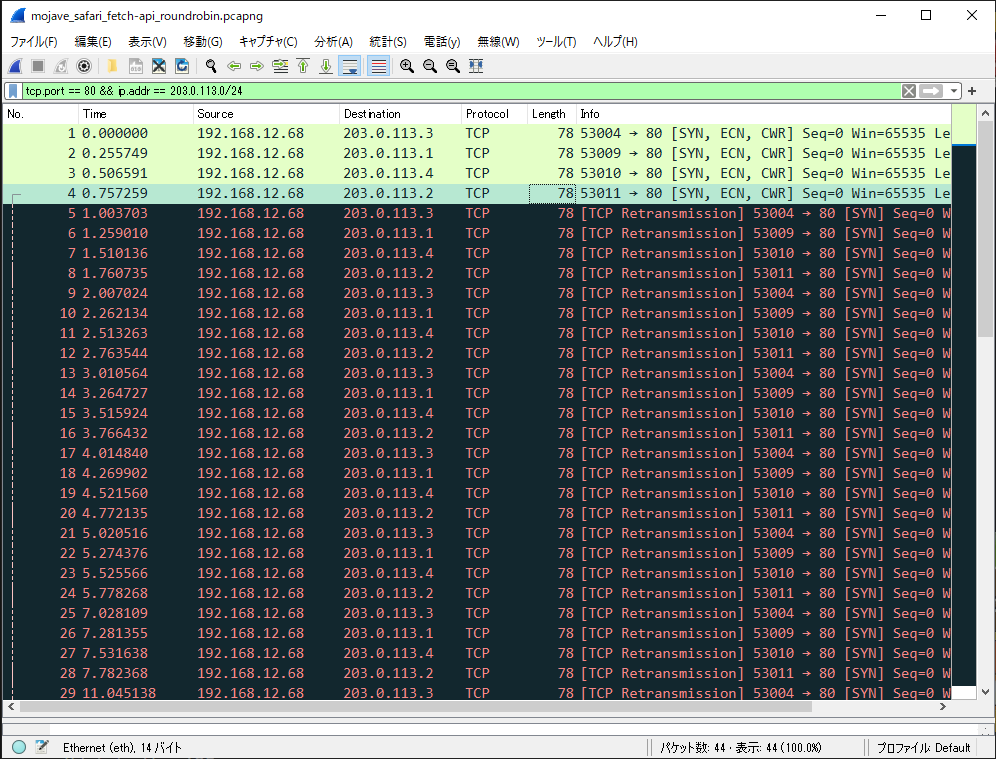Open the 編集(E) menu

tap(93, 42)
